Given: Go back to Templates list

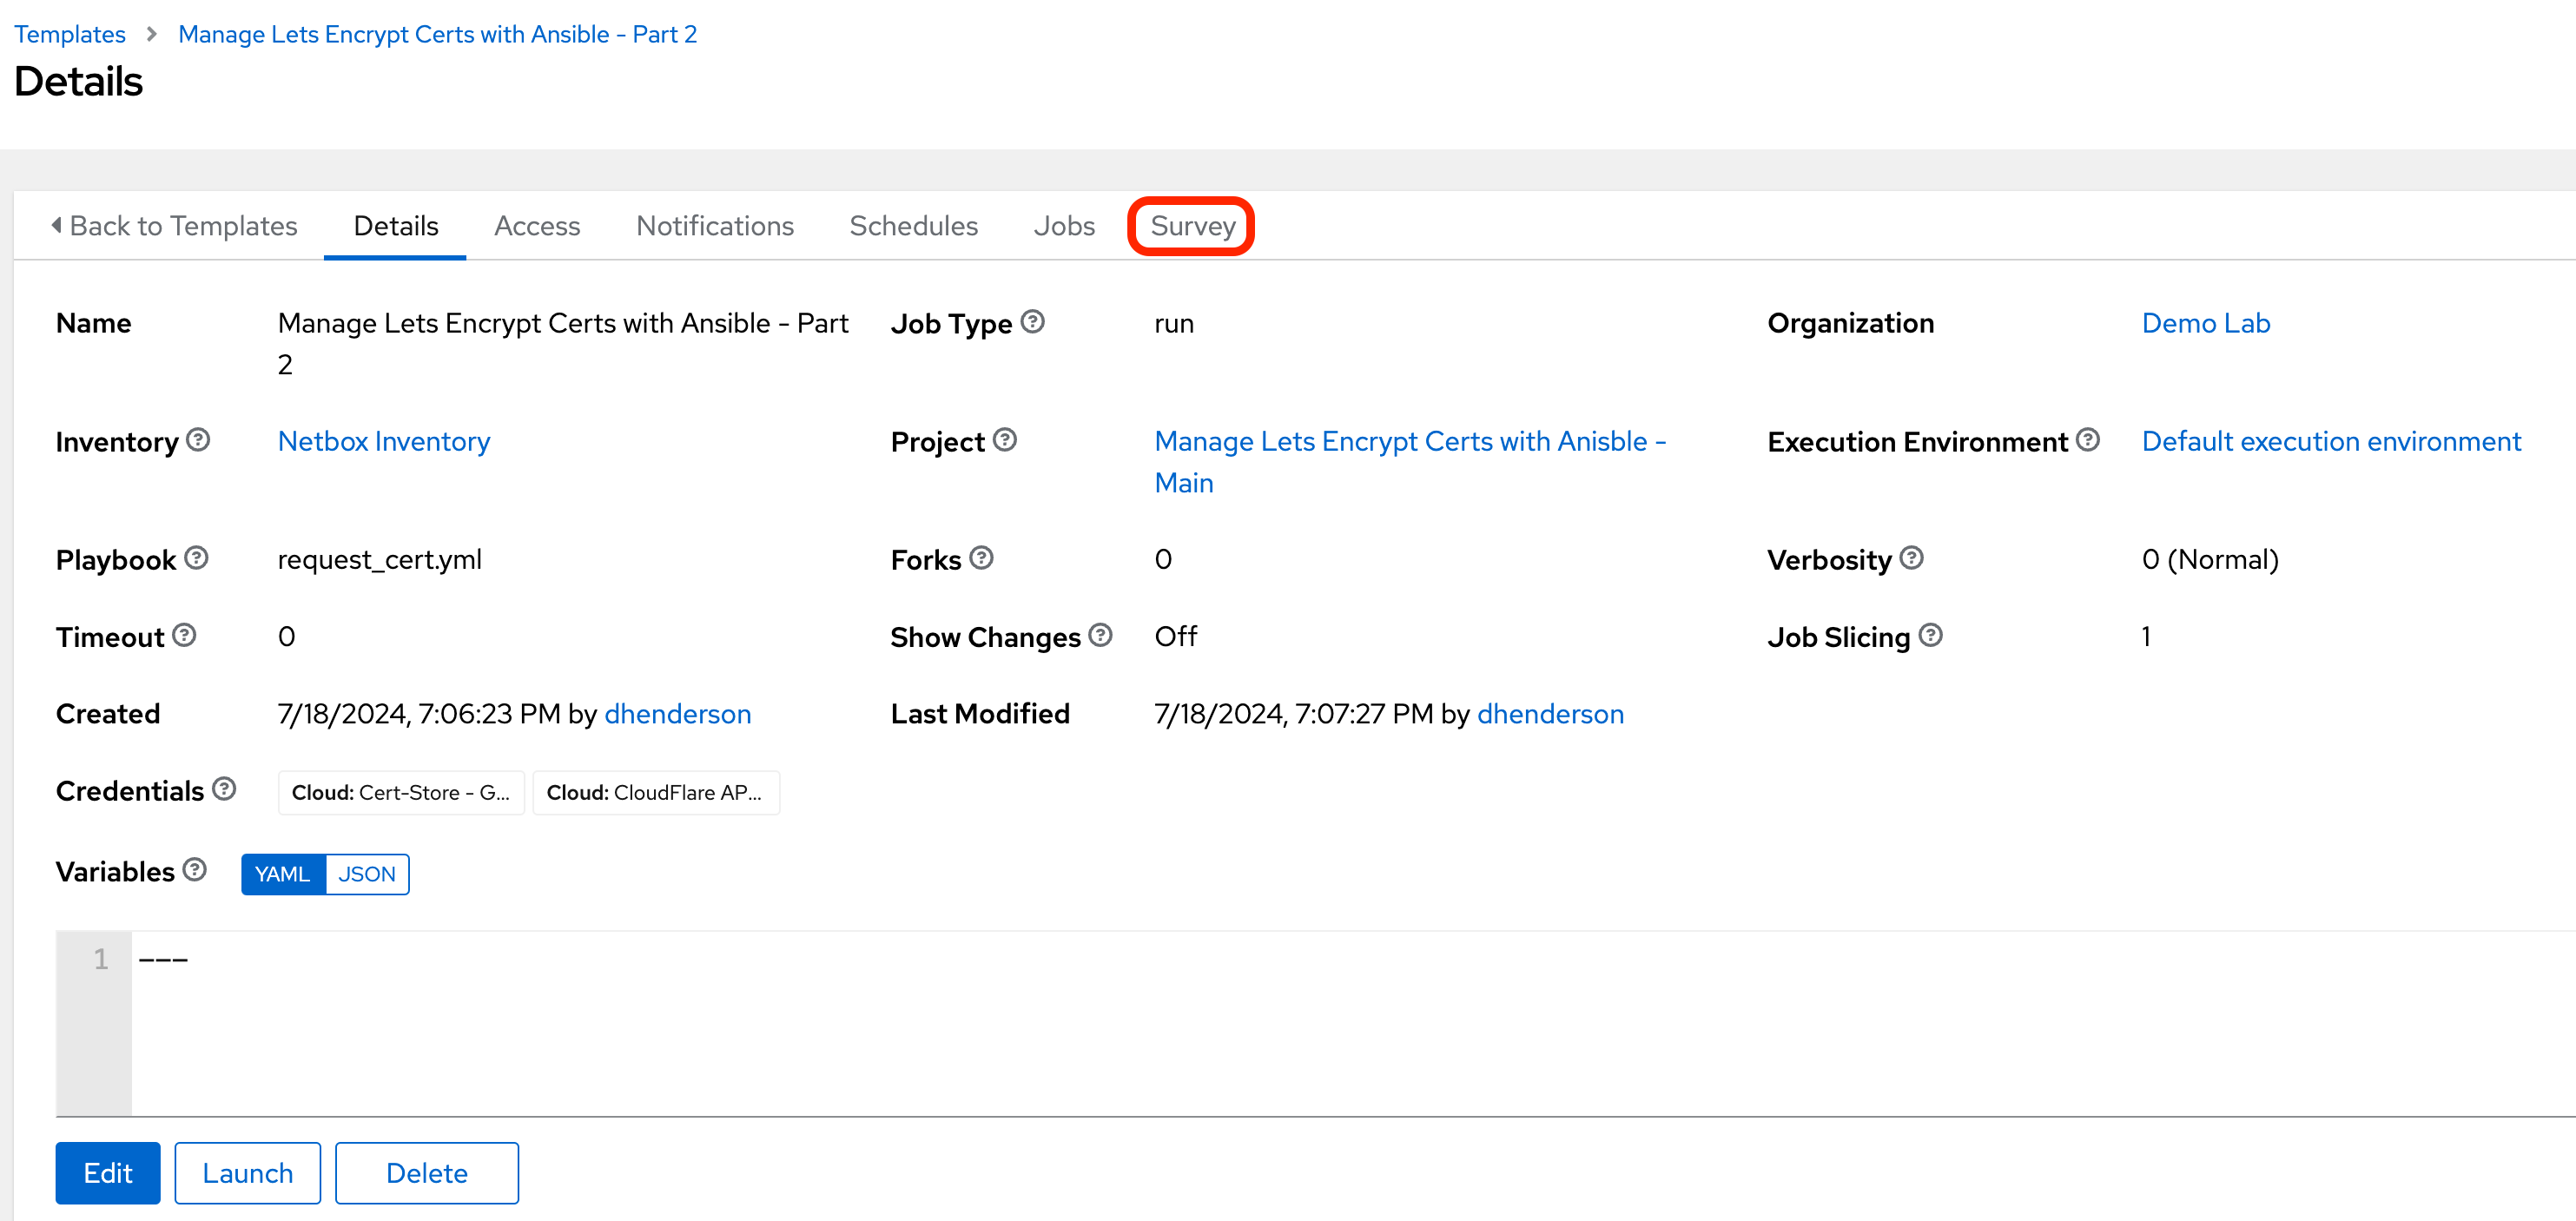Looking at the screenshot, I should pyautogui.click(x=174, y=226).
